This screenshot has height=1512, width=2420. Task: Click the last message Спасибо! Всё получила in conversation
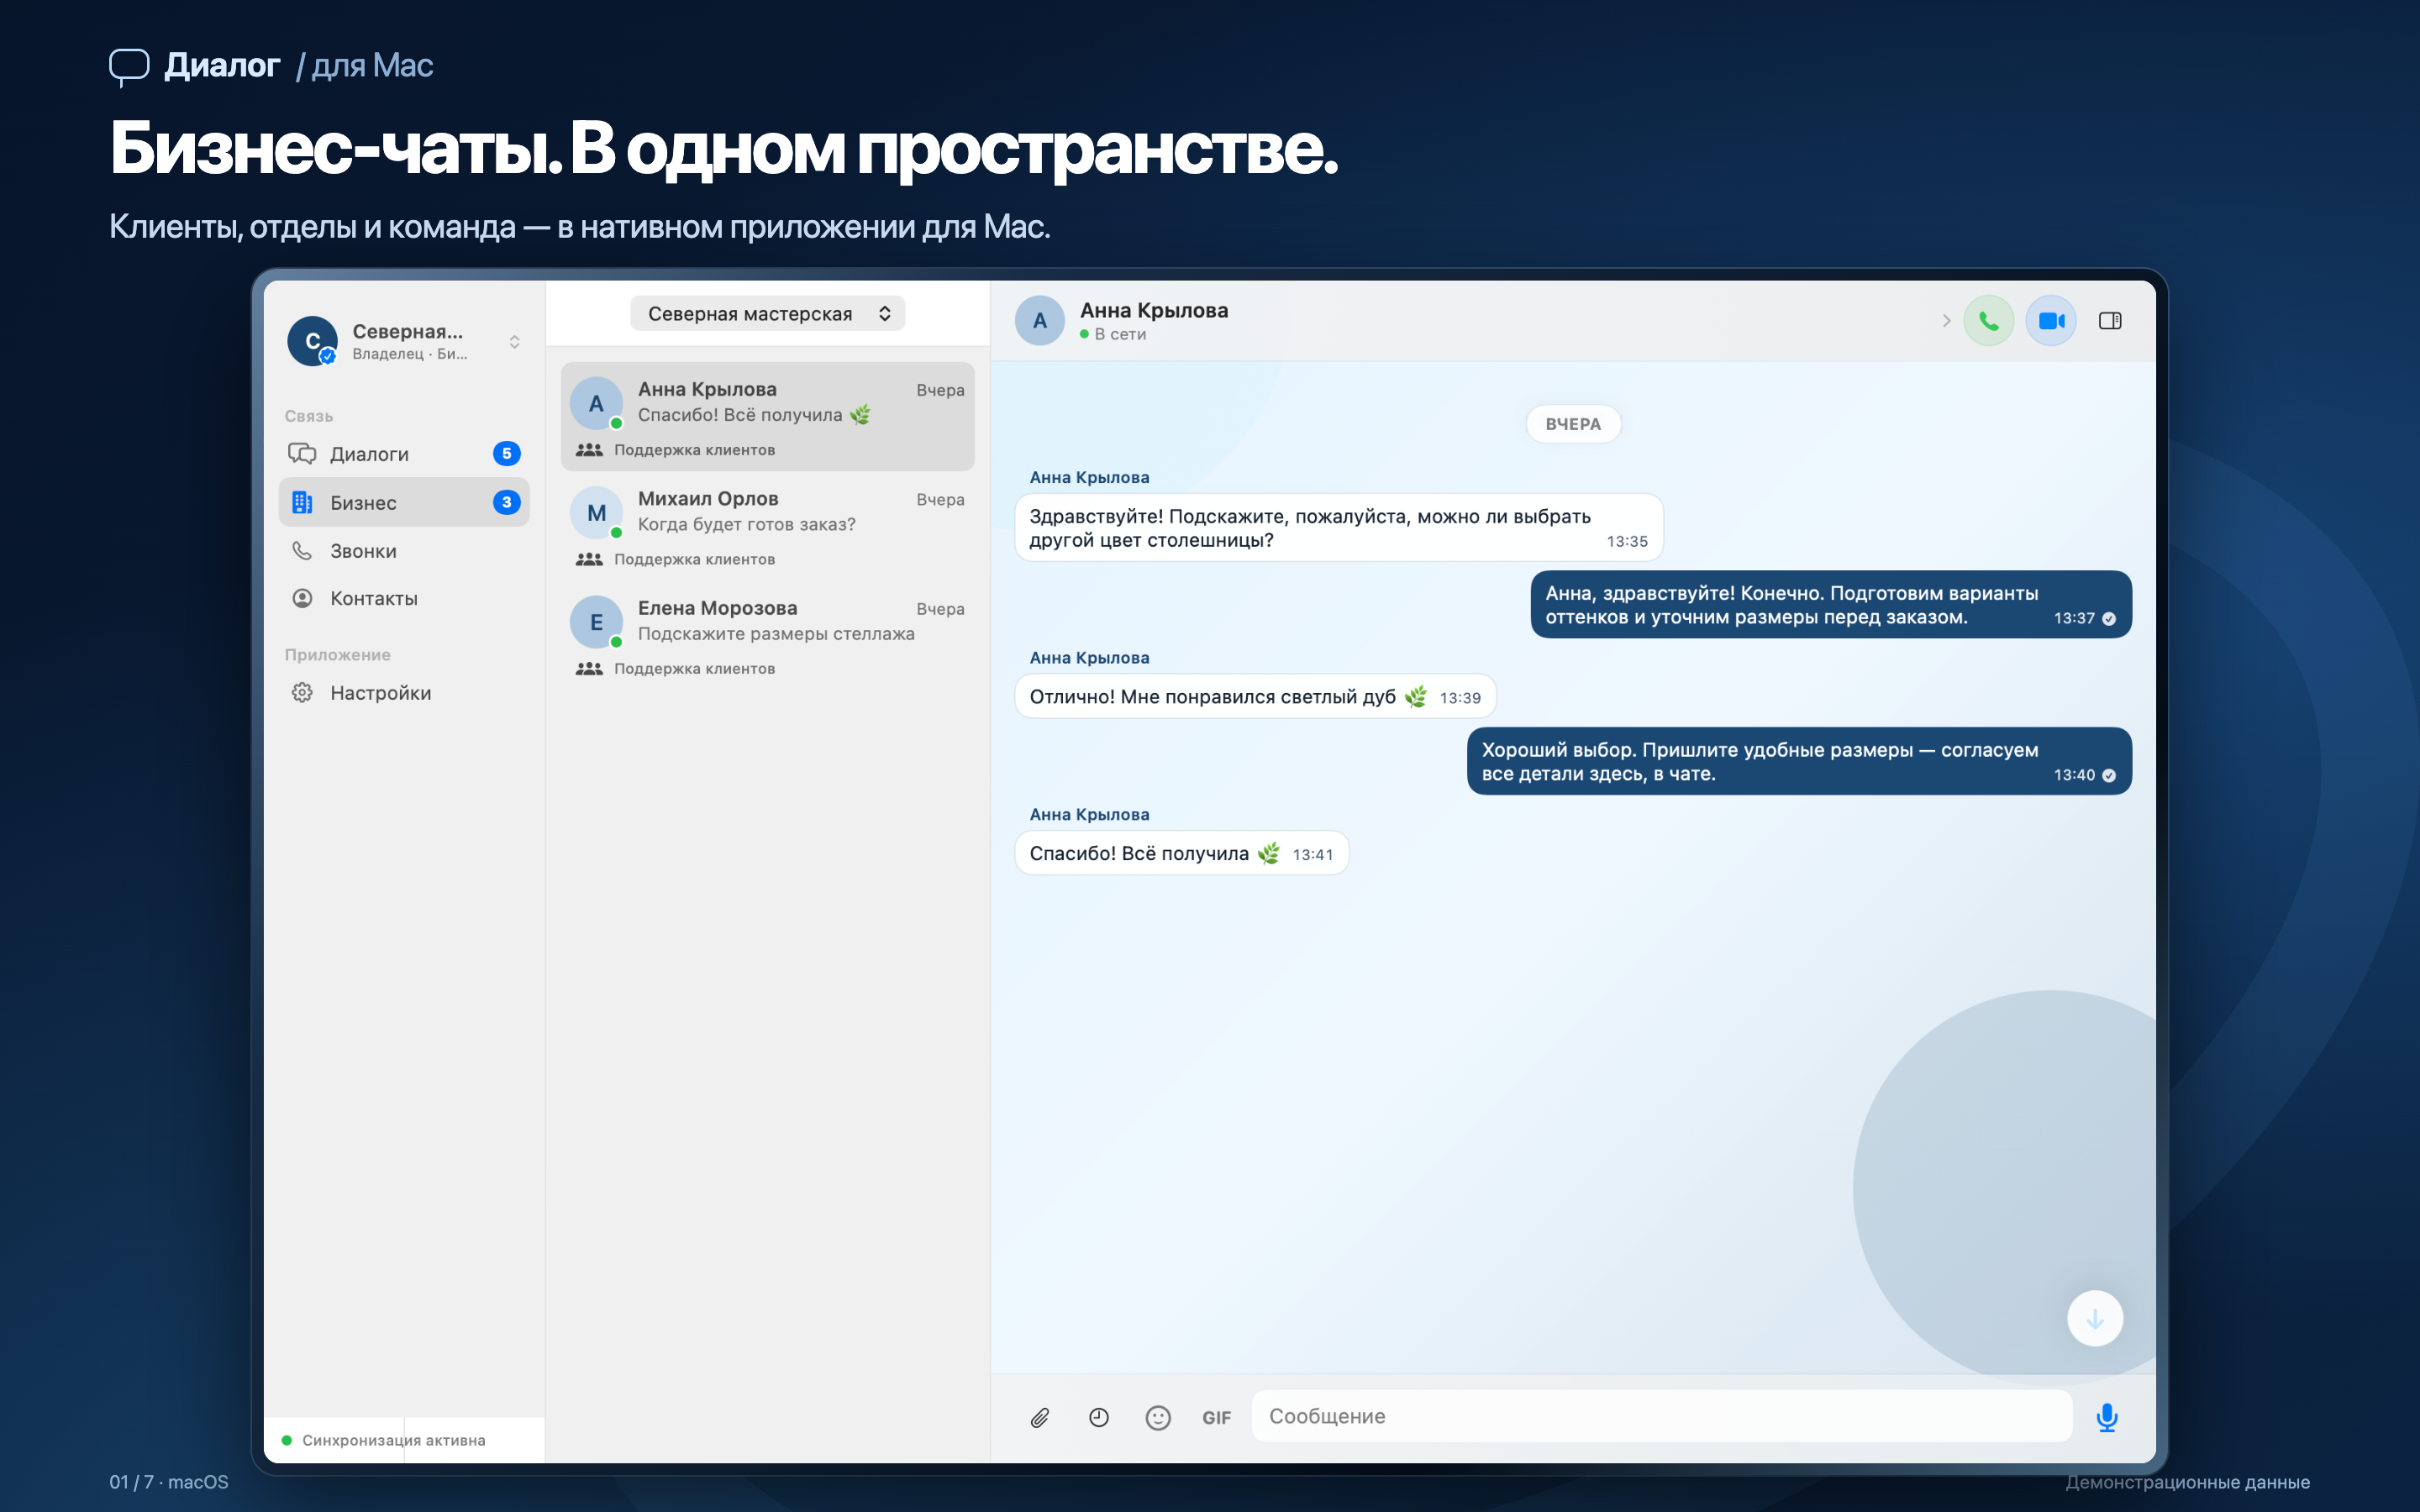coord(1181,854)
